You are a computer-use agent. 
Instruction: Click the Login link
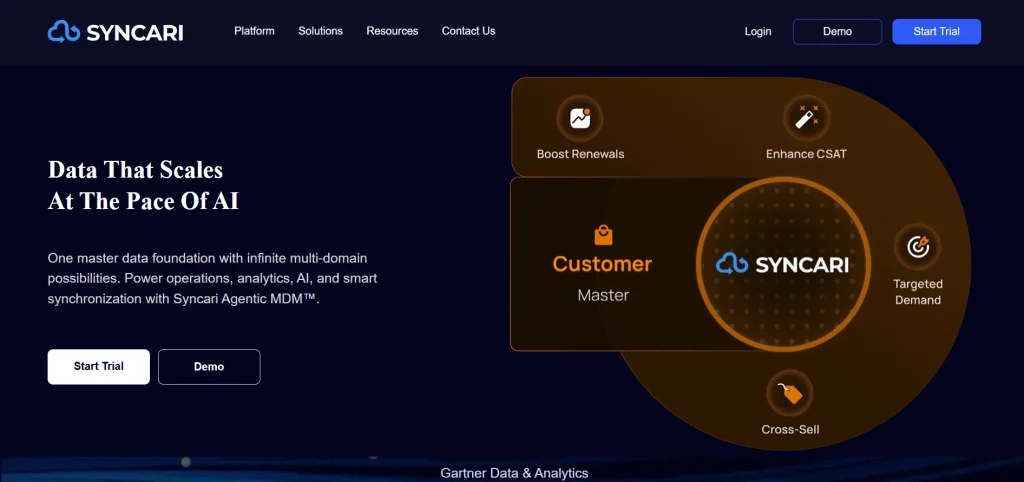pyautogui.click(x=758, y=32)
